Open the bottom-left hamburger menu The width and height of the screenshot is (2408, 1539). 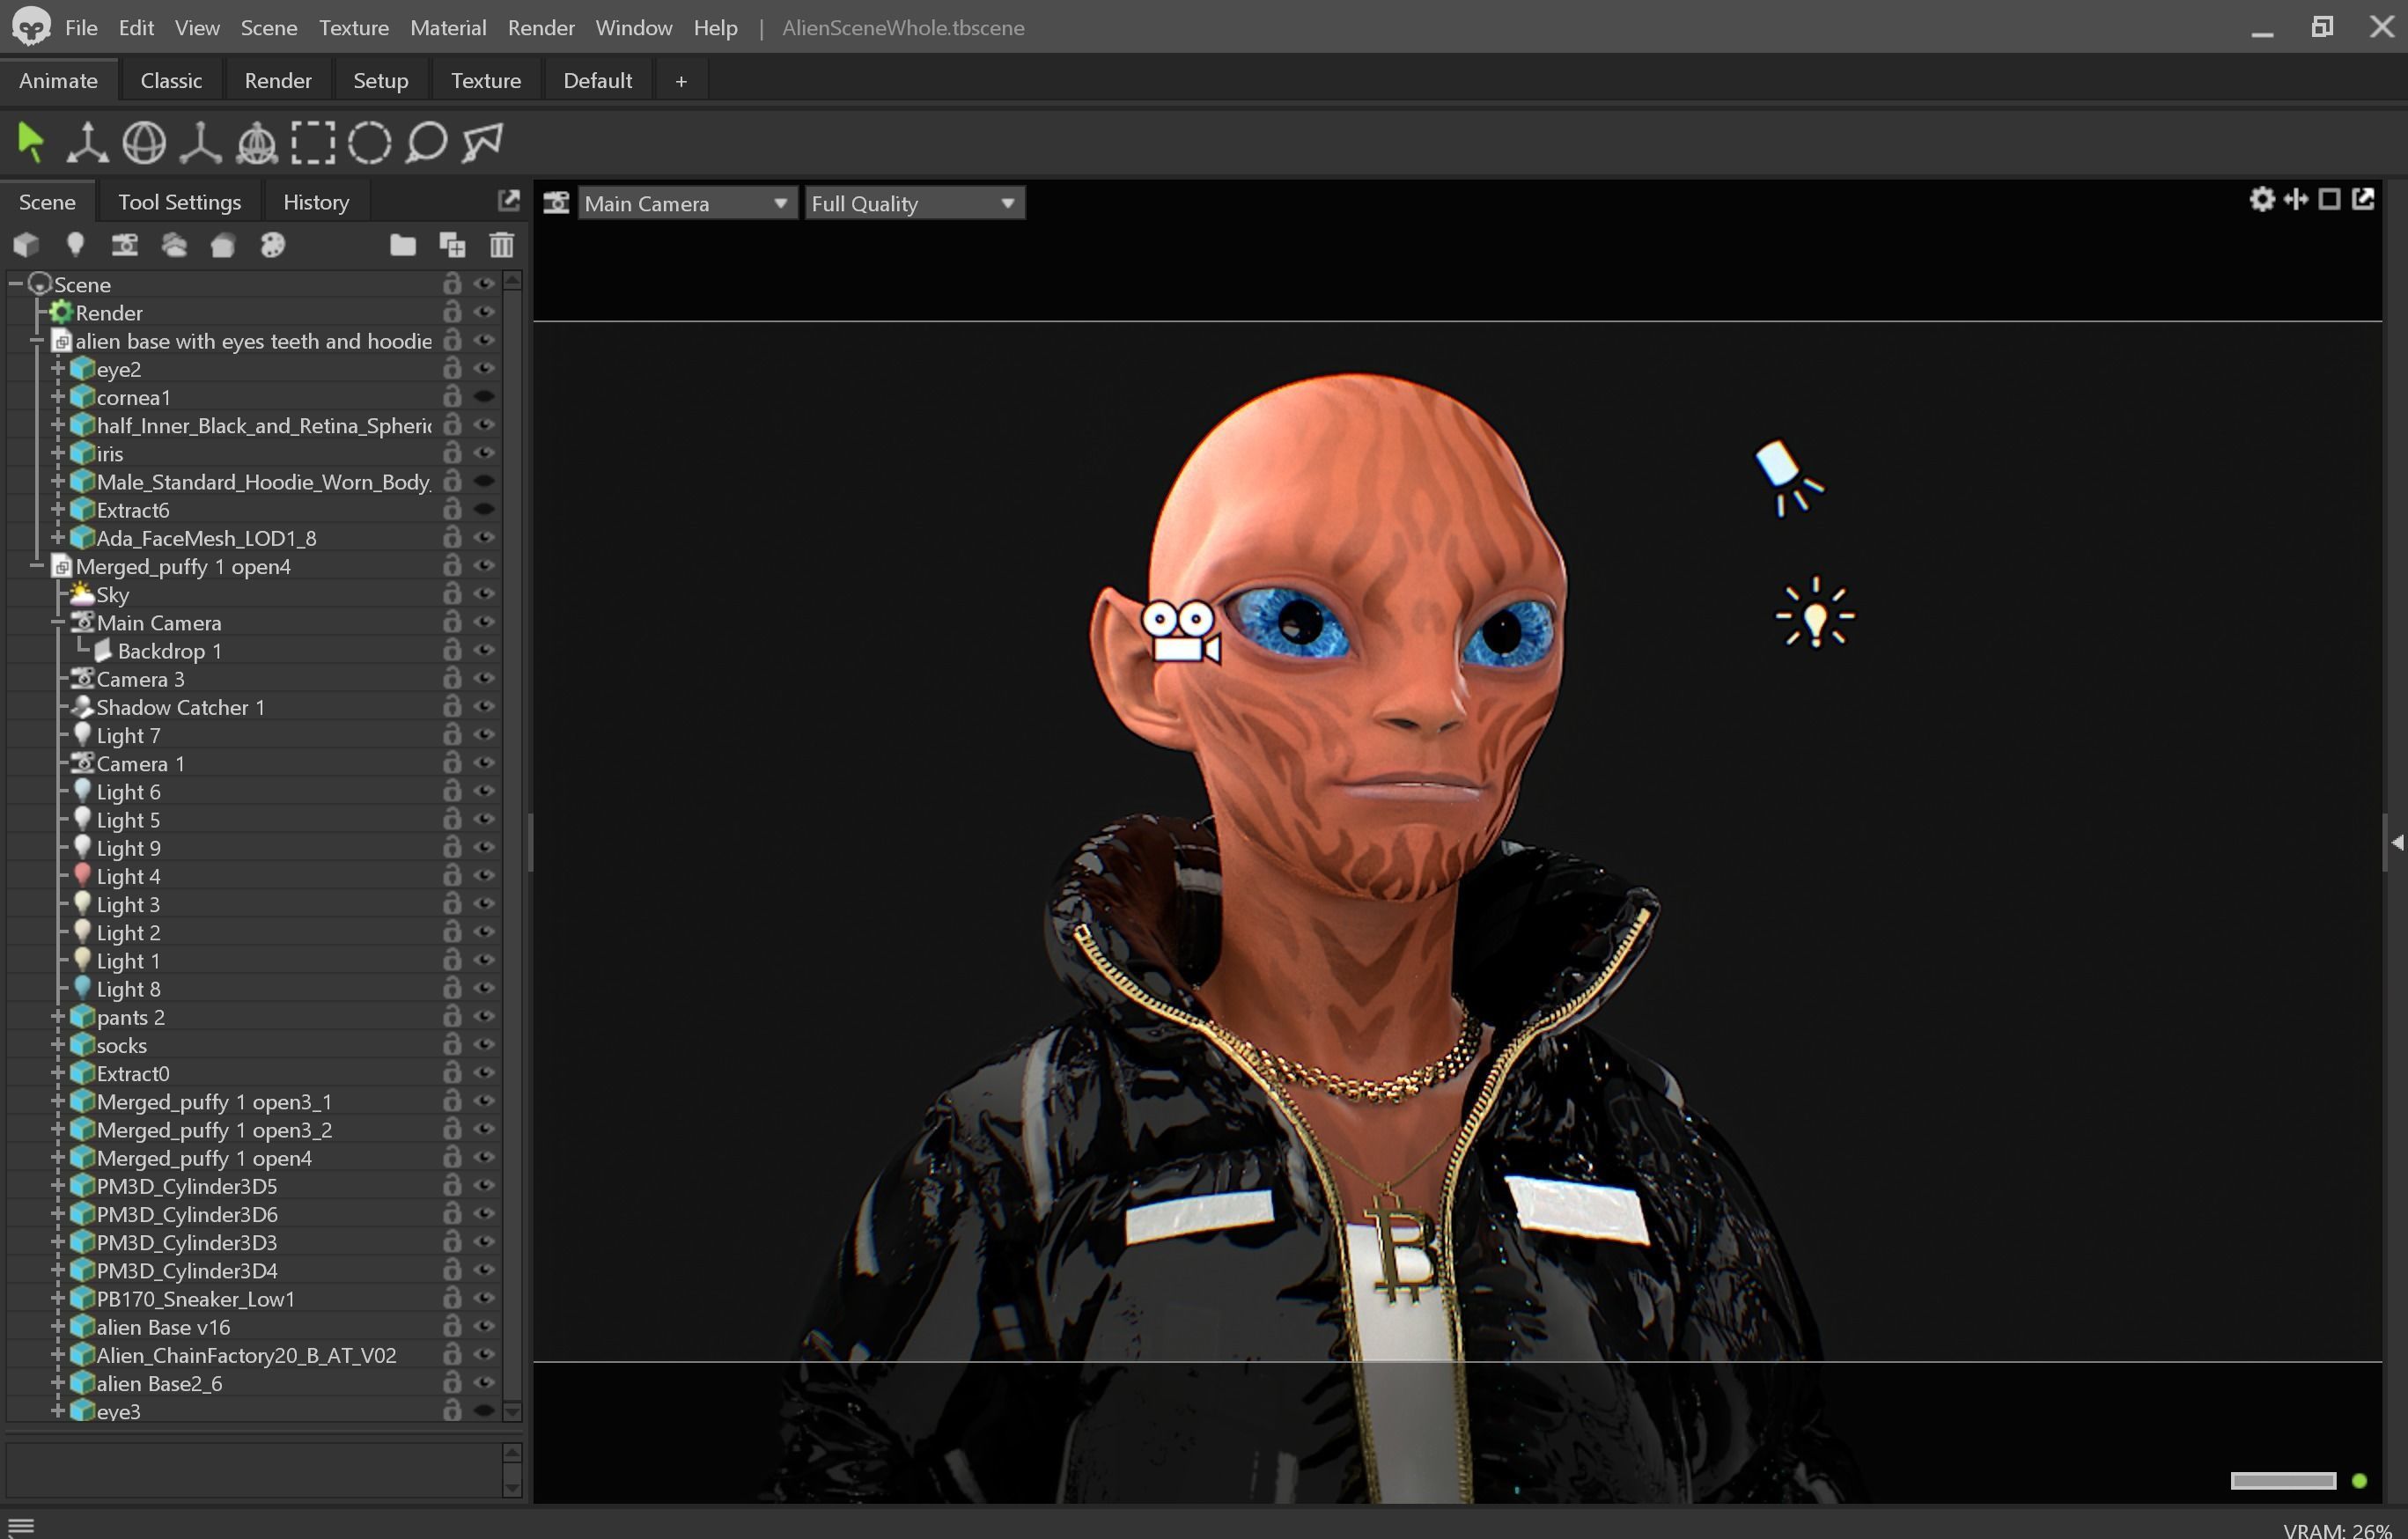pyautogui.click(x=21, y=1526)
